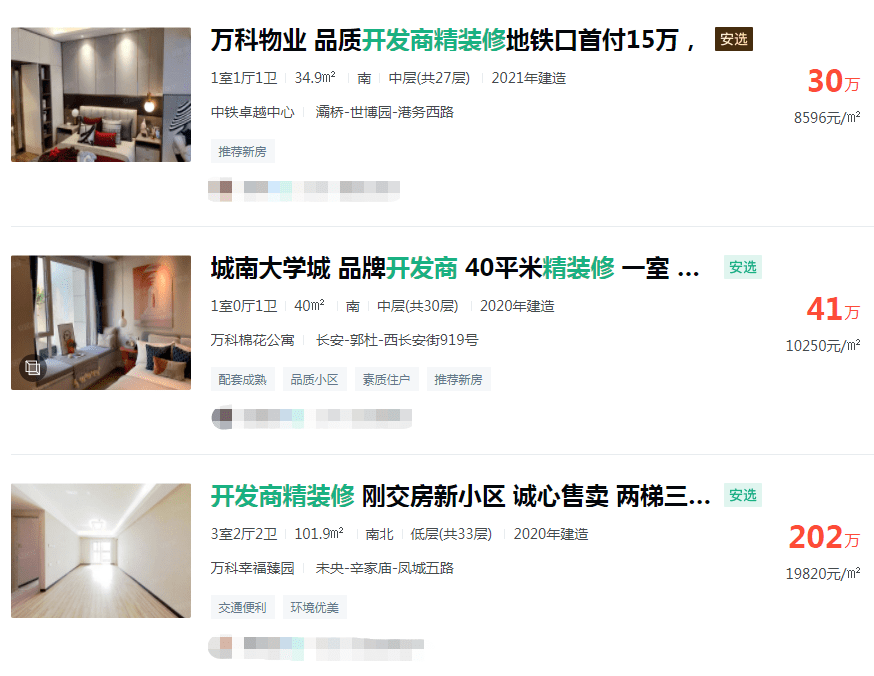The width and height of the screenshot is (874, 676).
Task: Click the green 安选 badge on third listing
Action: point(742,495)
